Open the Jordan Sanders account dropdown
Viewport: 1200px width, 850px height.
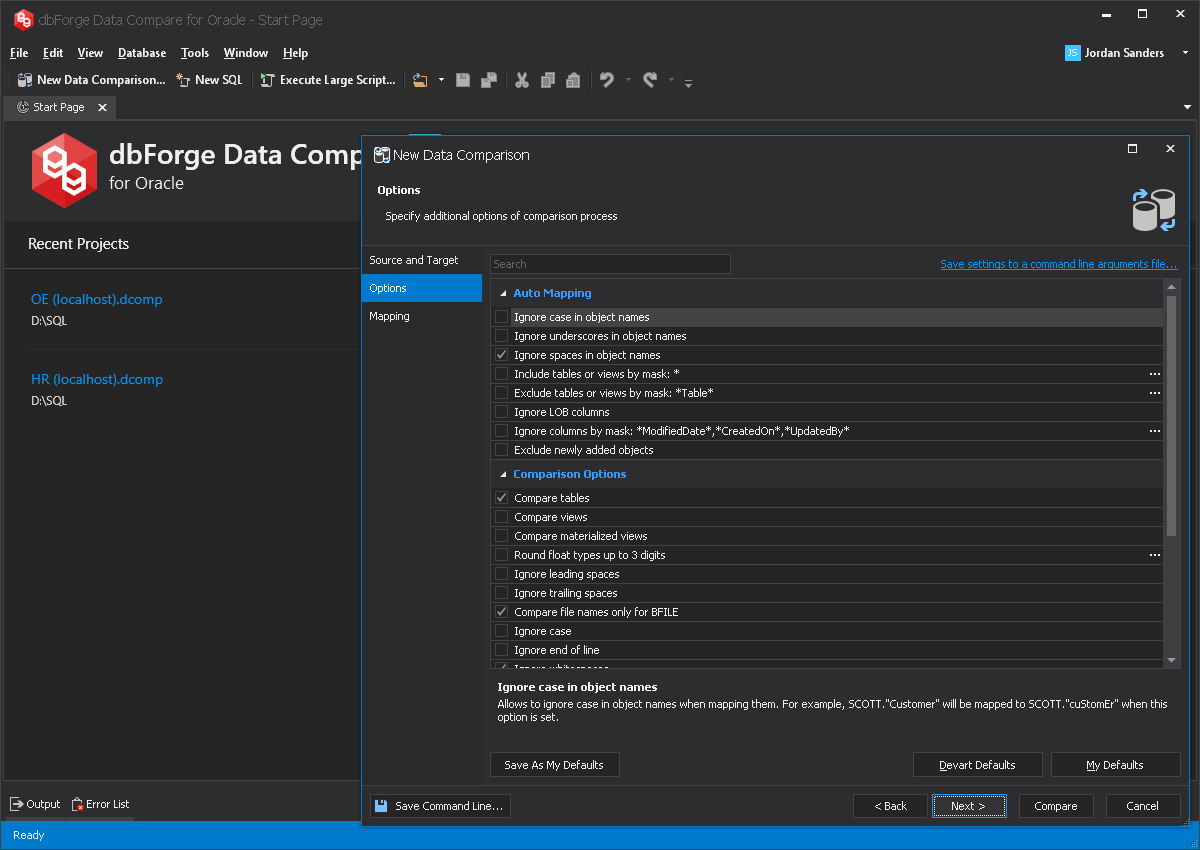coord(1186,53)
